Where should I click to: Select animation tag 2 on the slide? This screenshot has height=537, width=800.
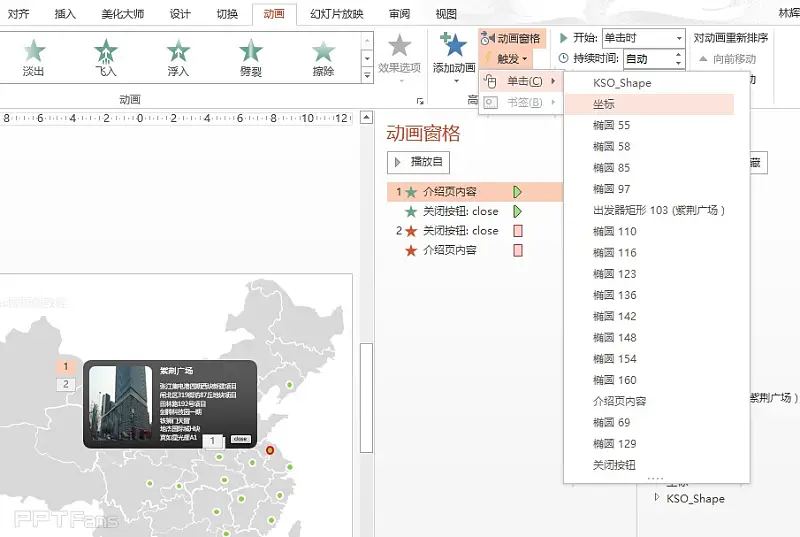pyautogui.click(x=65, y=384)
